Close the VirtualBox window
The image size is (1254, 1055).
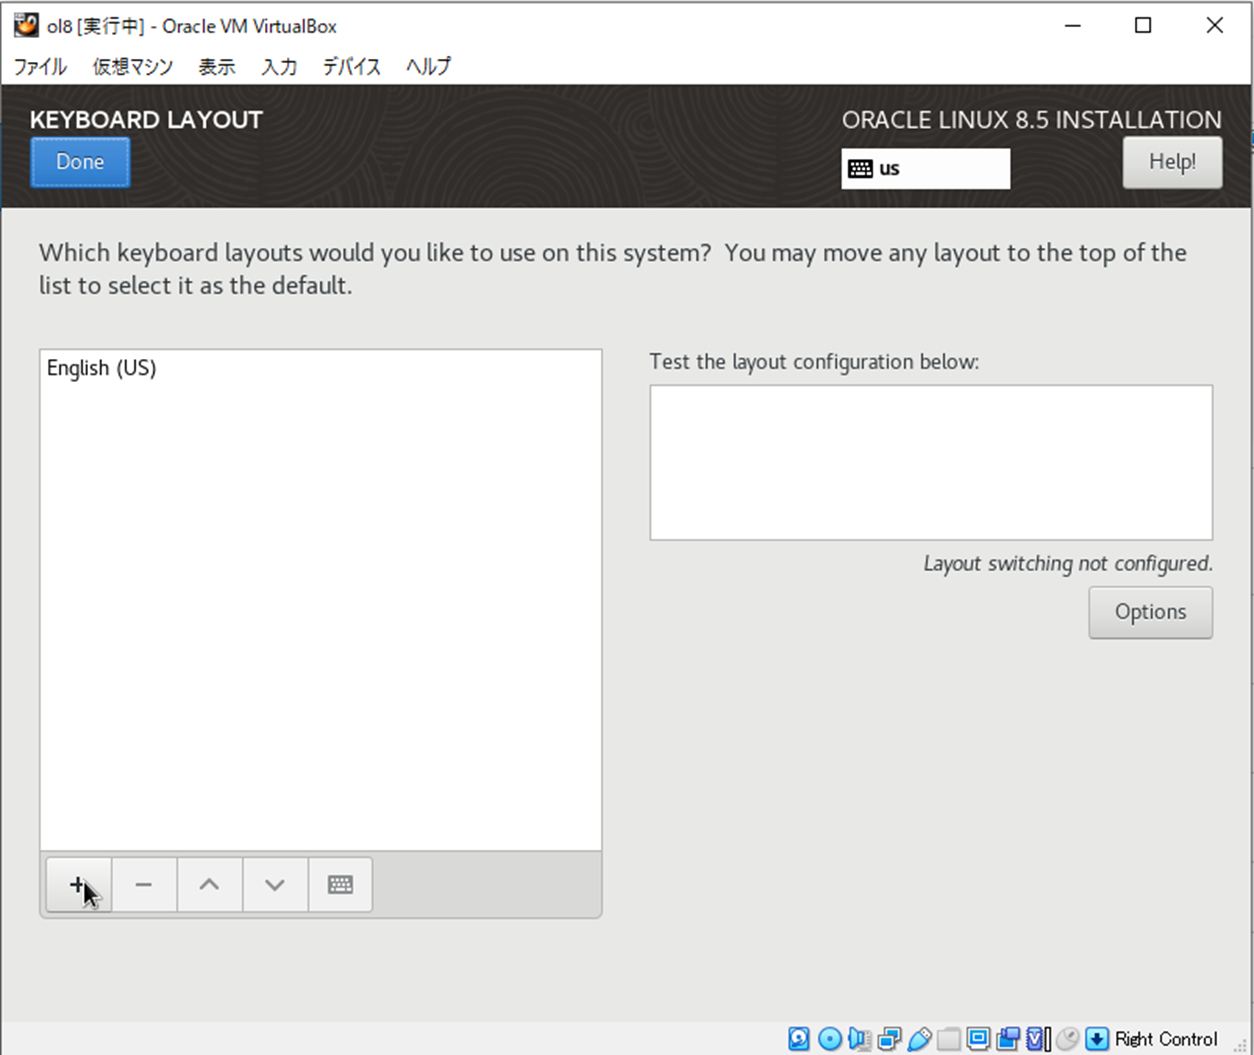[x=1214, y=25]
